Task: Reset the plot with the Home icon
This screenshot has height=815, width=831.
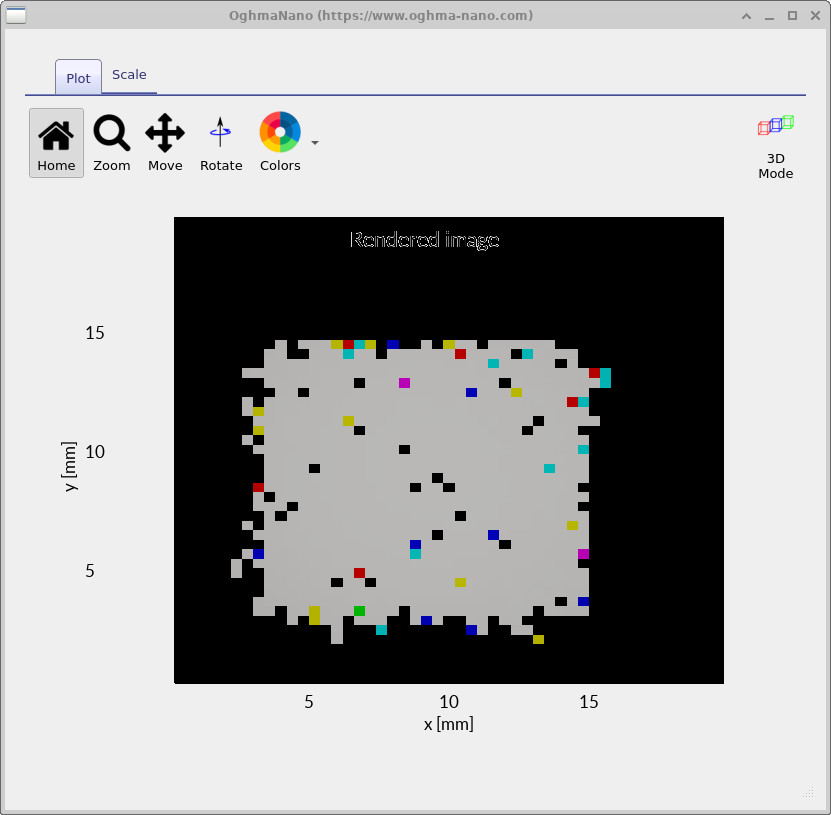Action: tap(56, 133)
